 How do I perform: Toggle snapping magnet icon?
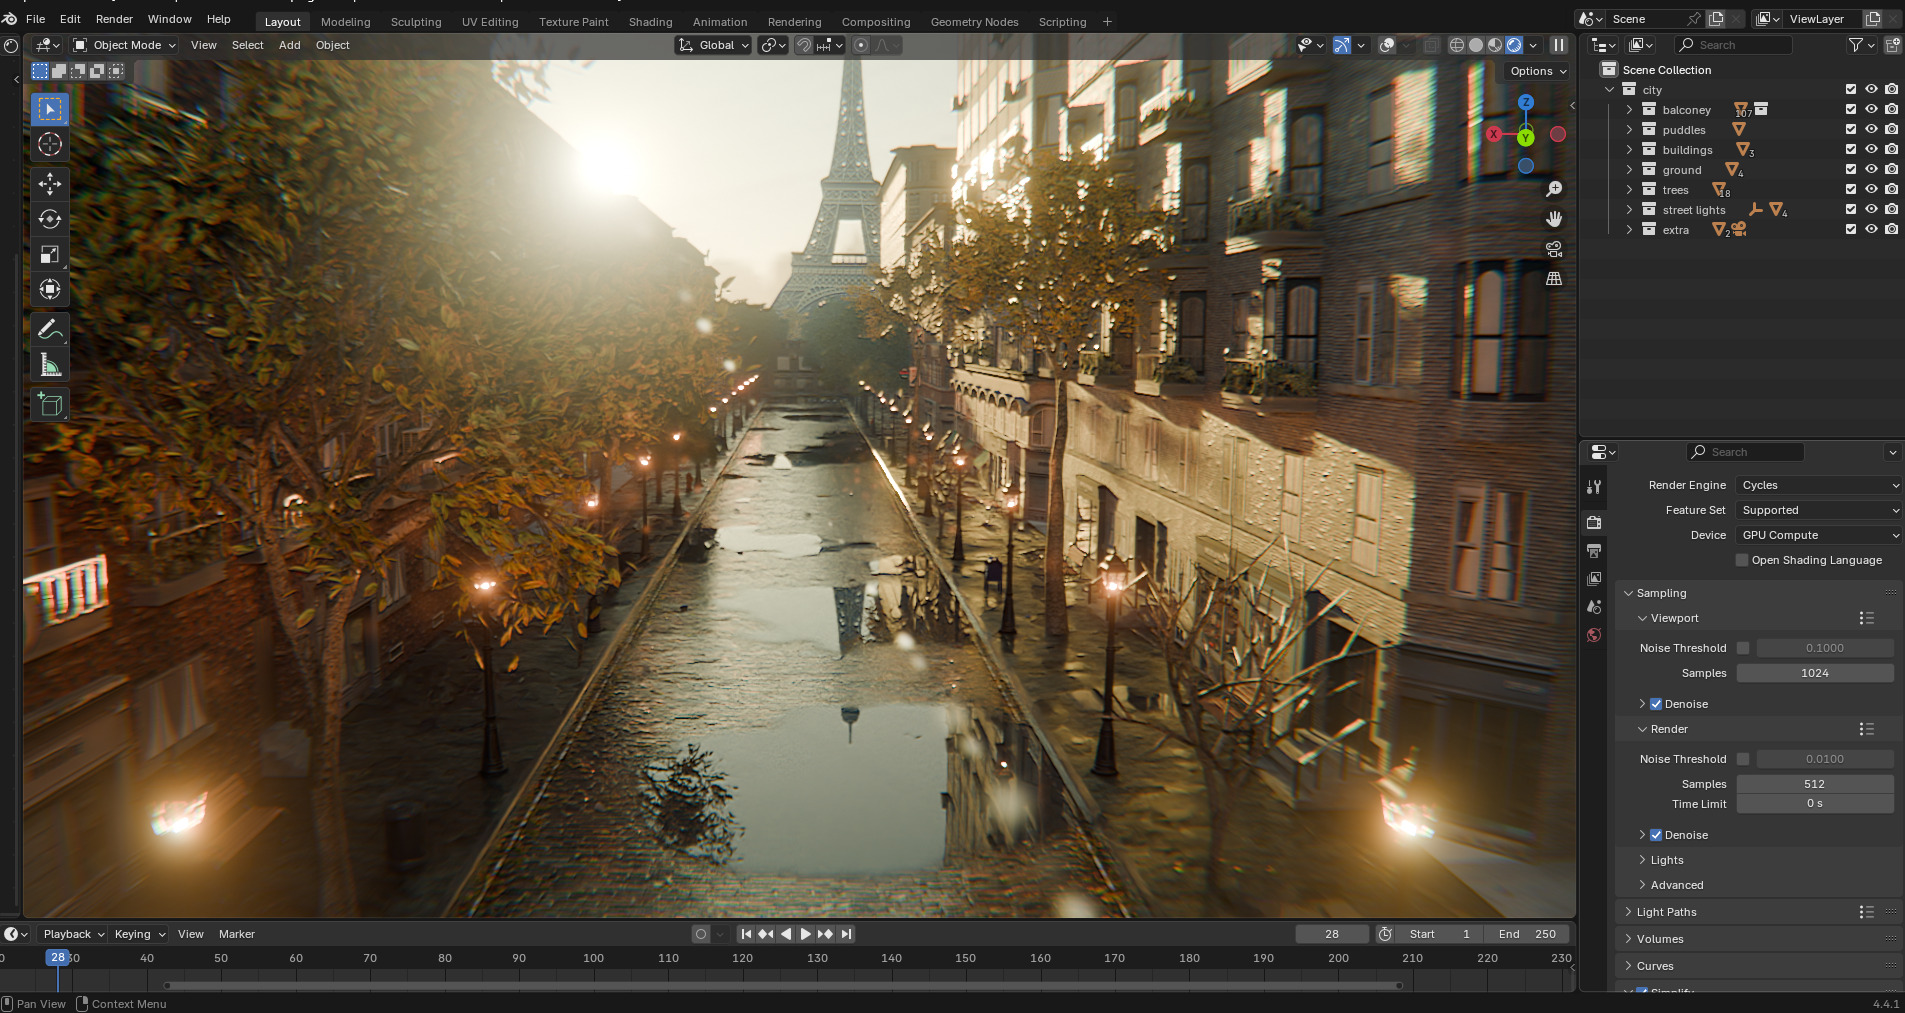(x=803, y=45)
